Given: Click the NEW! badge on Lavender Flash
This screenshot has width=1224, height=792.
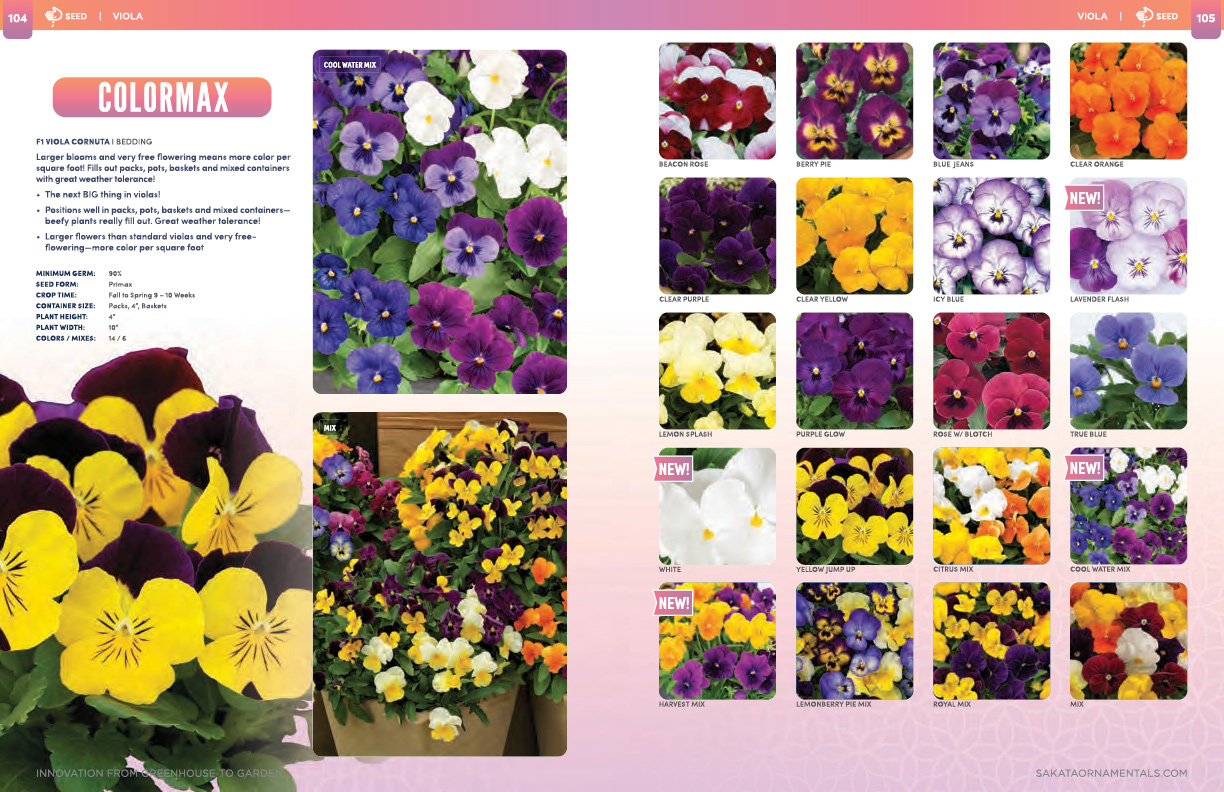Looking at the screenshot, I should tap(1084, 198).
